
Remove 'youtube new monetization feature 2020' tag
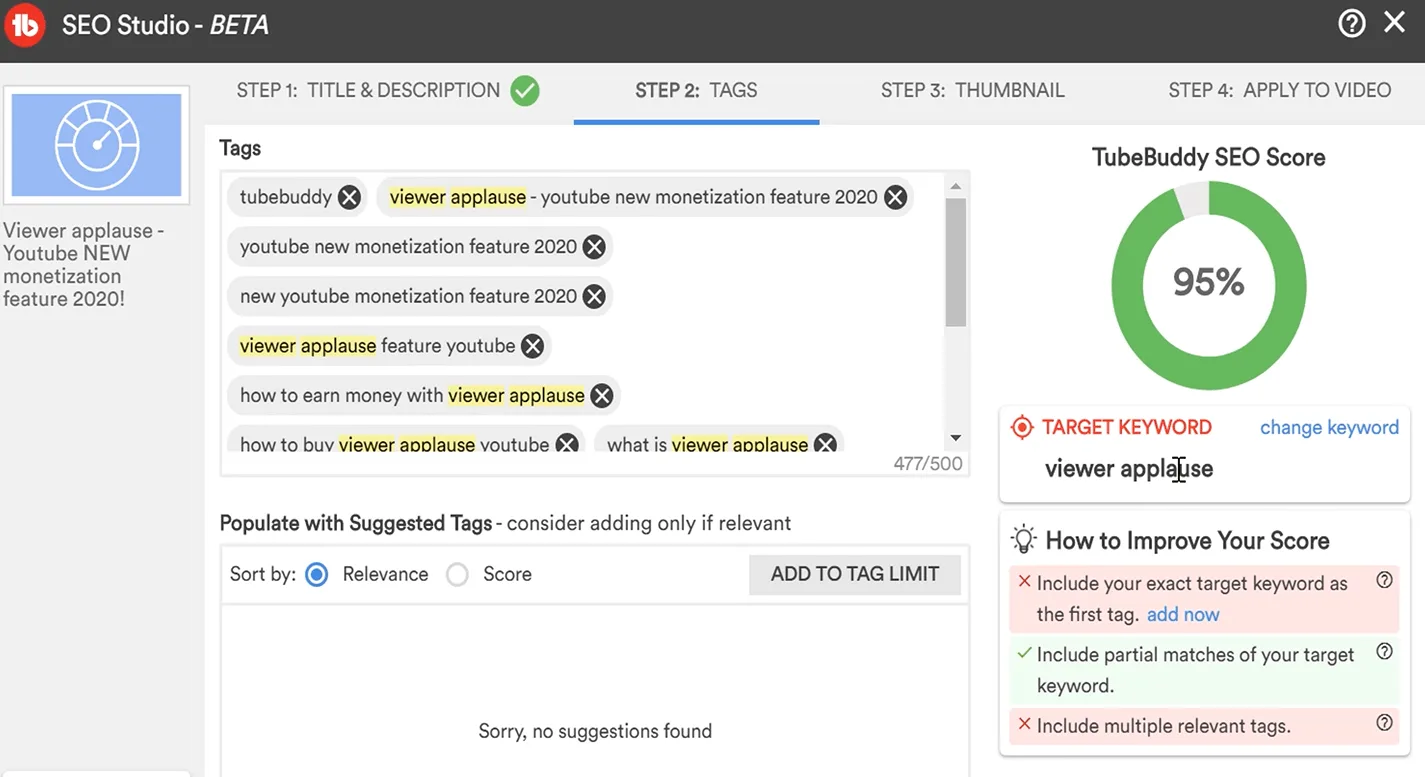click(x=594, y=246)
